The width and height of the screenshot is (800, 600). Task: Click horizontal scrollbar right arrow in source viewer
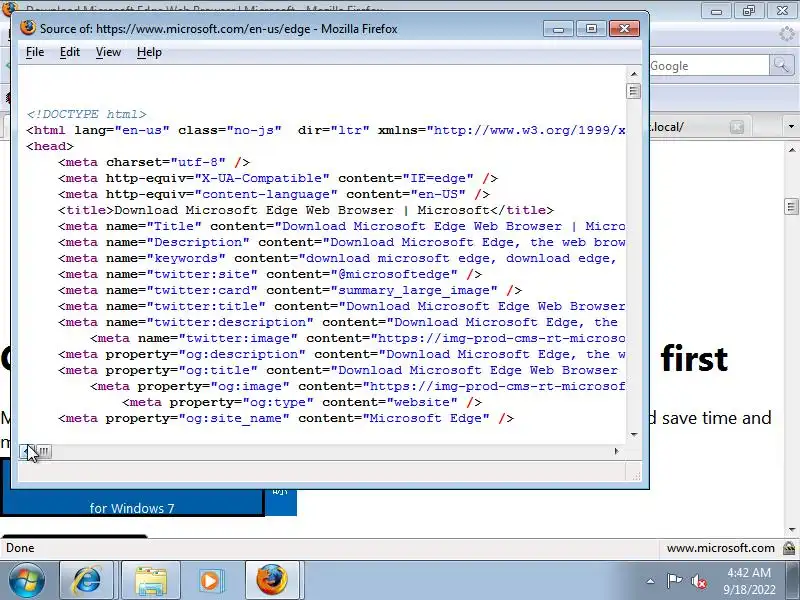[x=616, y=451]
